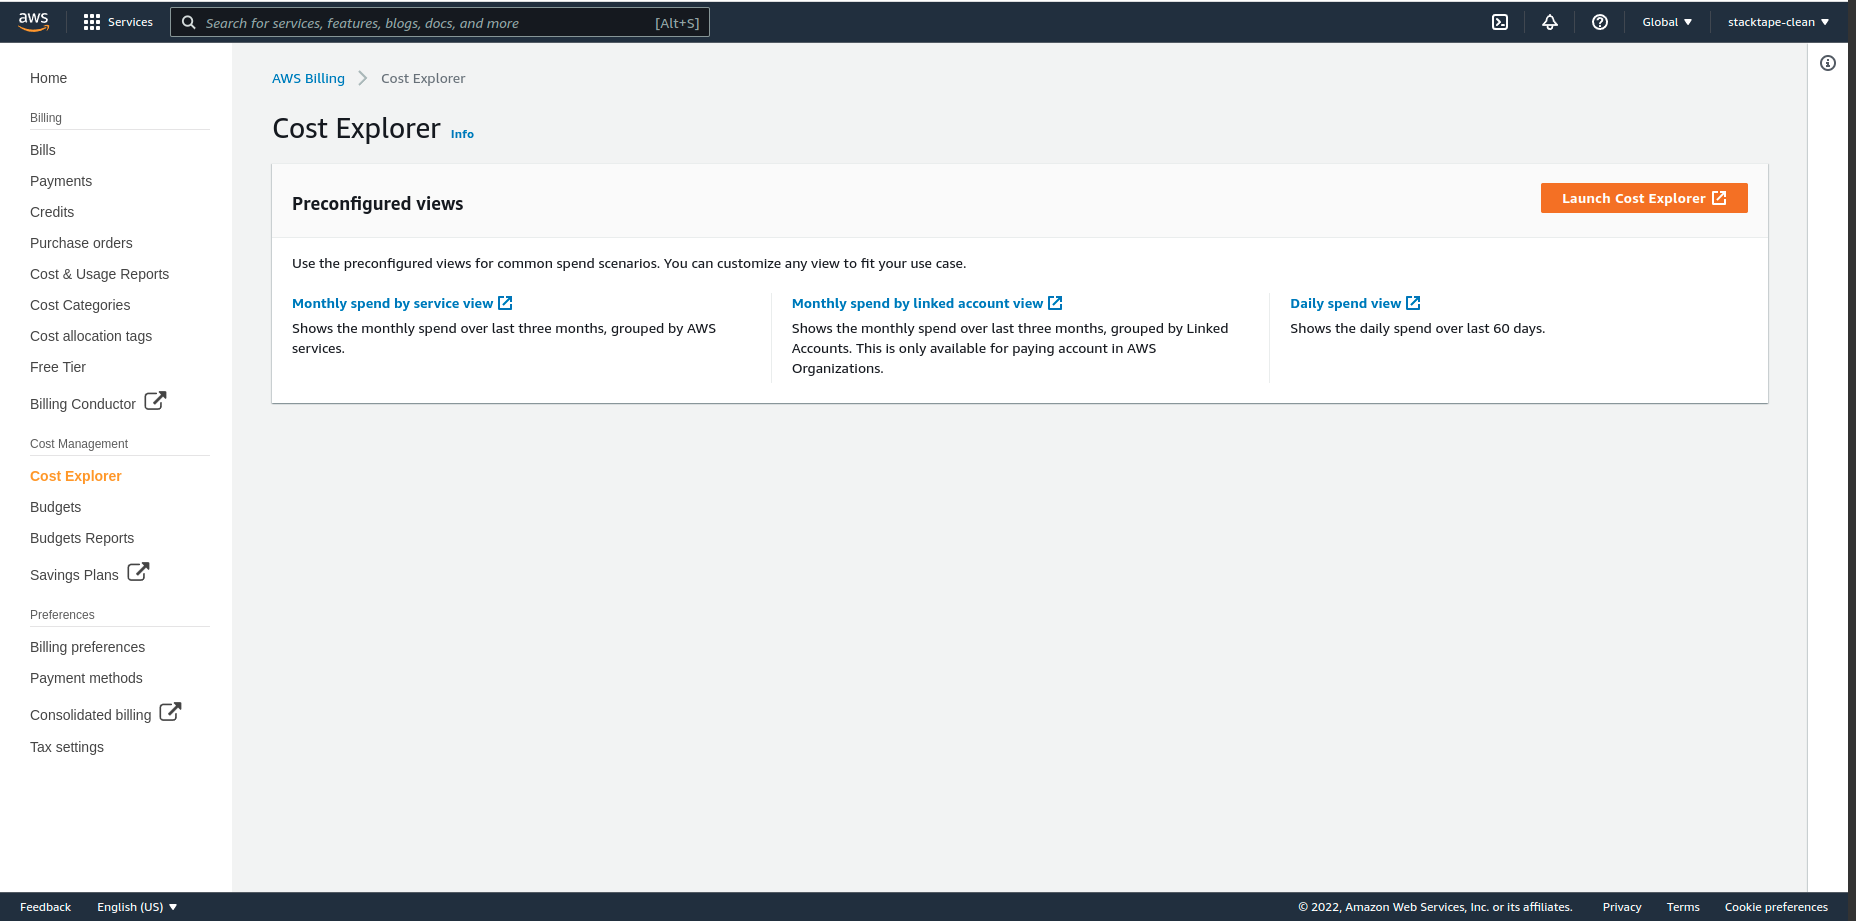Open Tax settings
Viewport: 1856px width, 921px height.
67,747
